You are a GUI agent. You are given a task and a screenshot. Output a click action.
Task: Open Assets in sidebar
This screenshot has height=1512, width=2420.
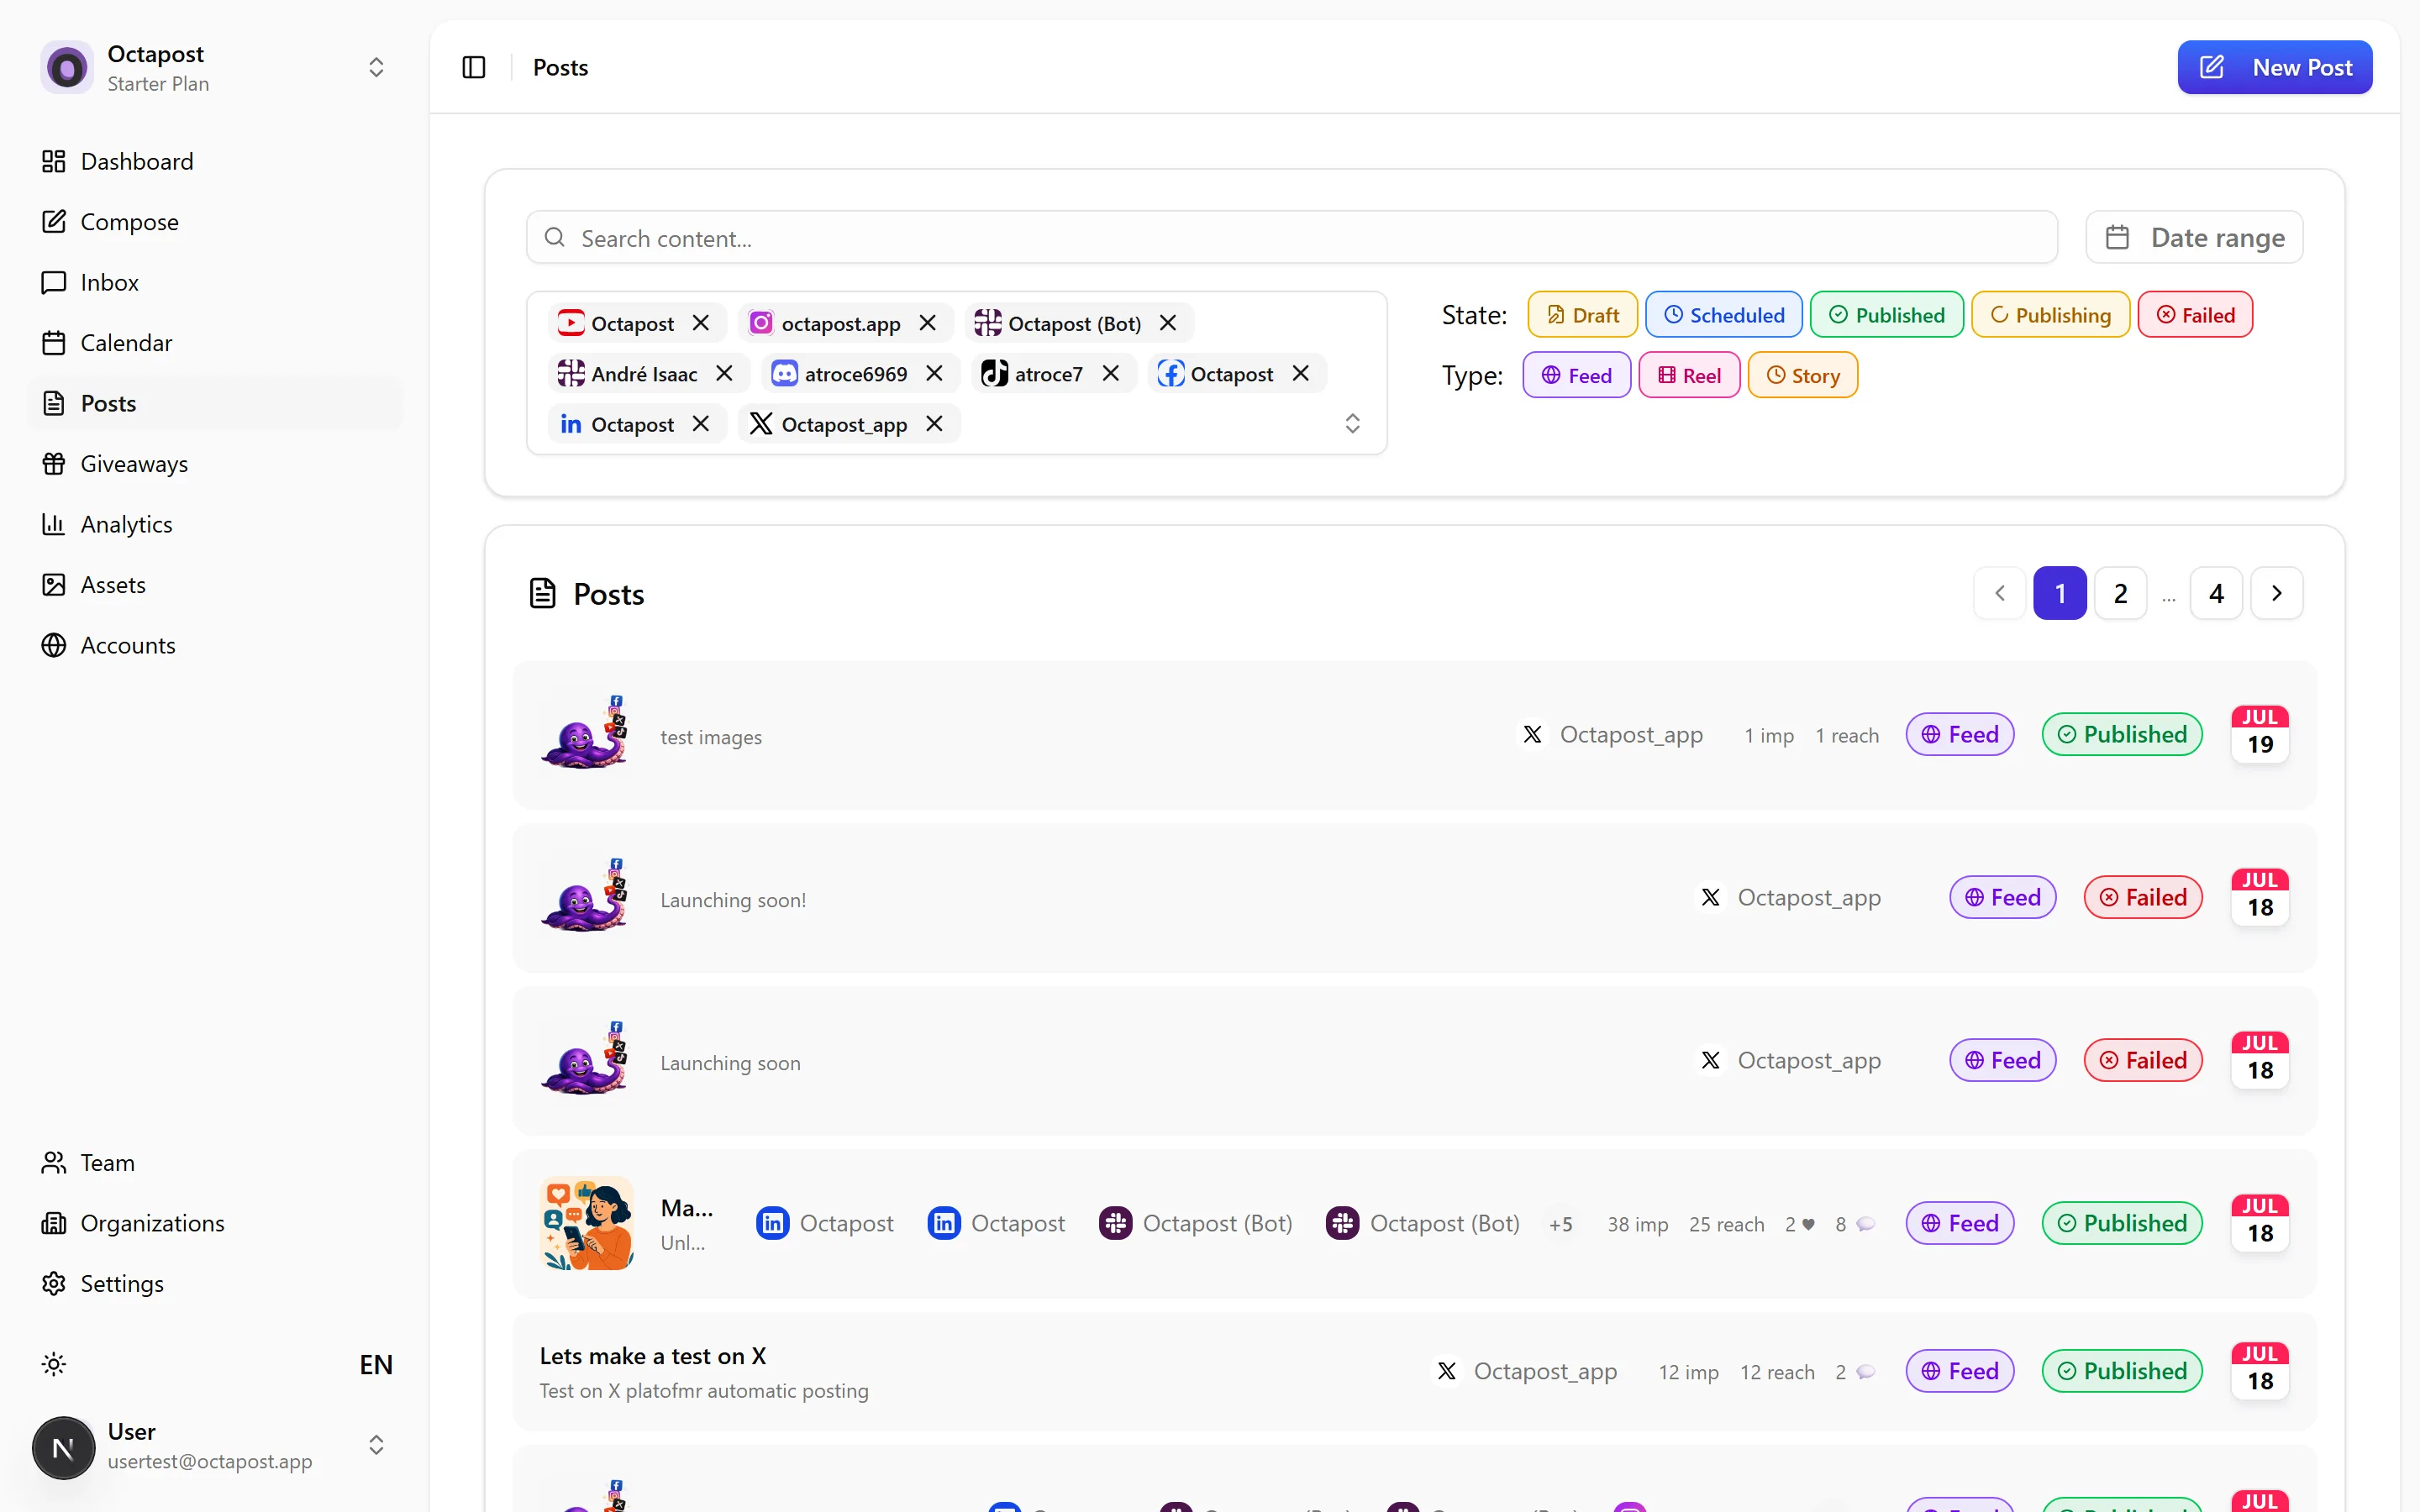point(215,585)
